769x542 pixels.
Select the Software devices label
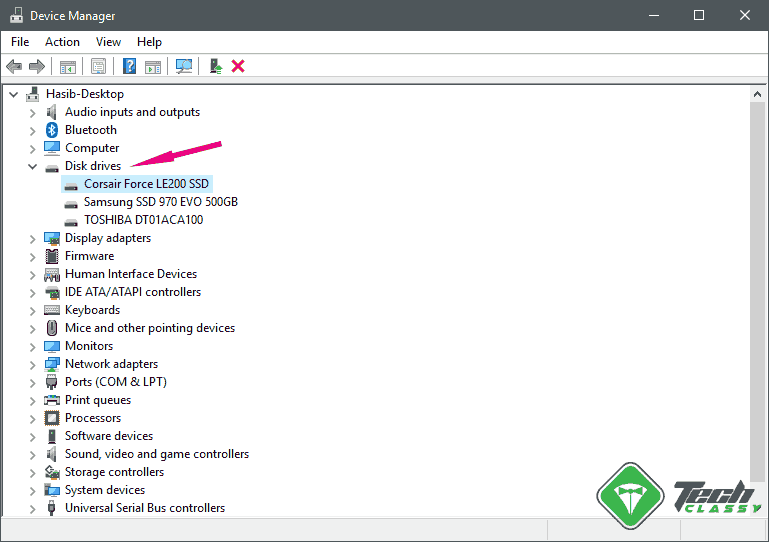coord(109,436)
